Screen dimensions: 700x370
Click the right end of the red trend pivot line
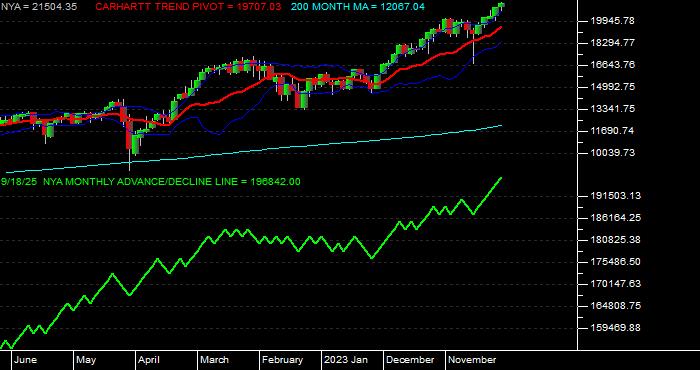click(501, 27)
